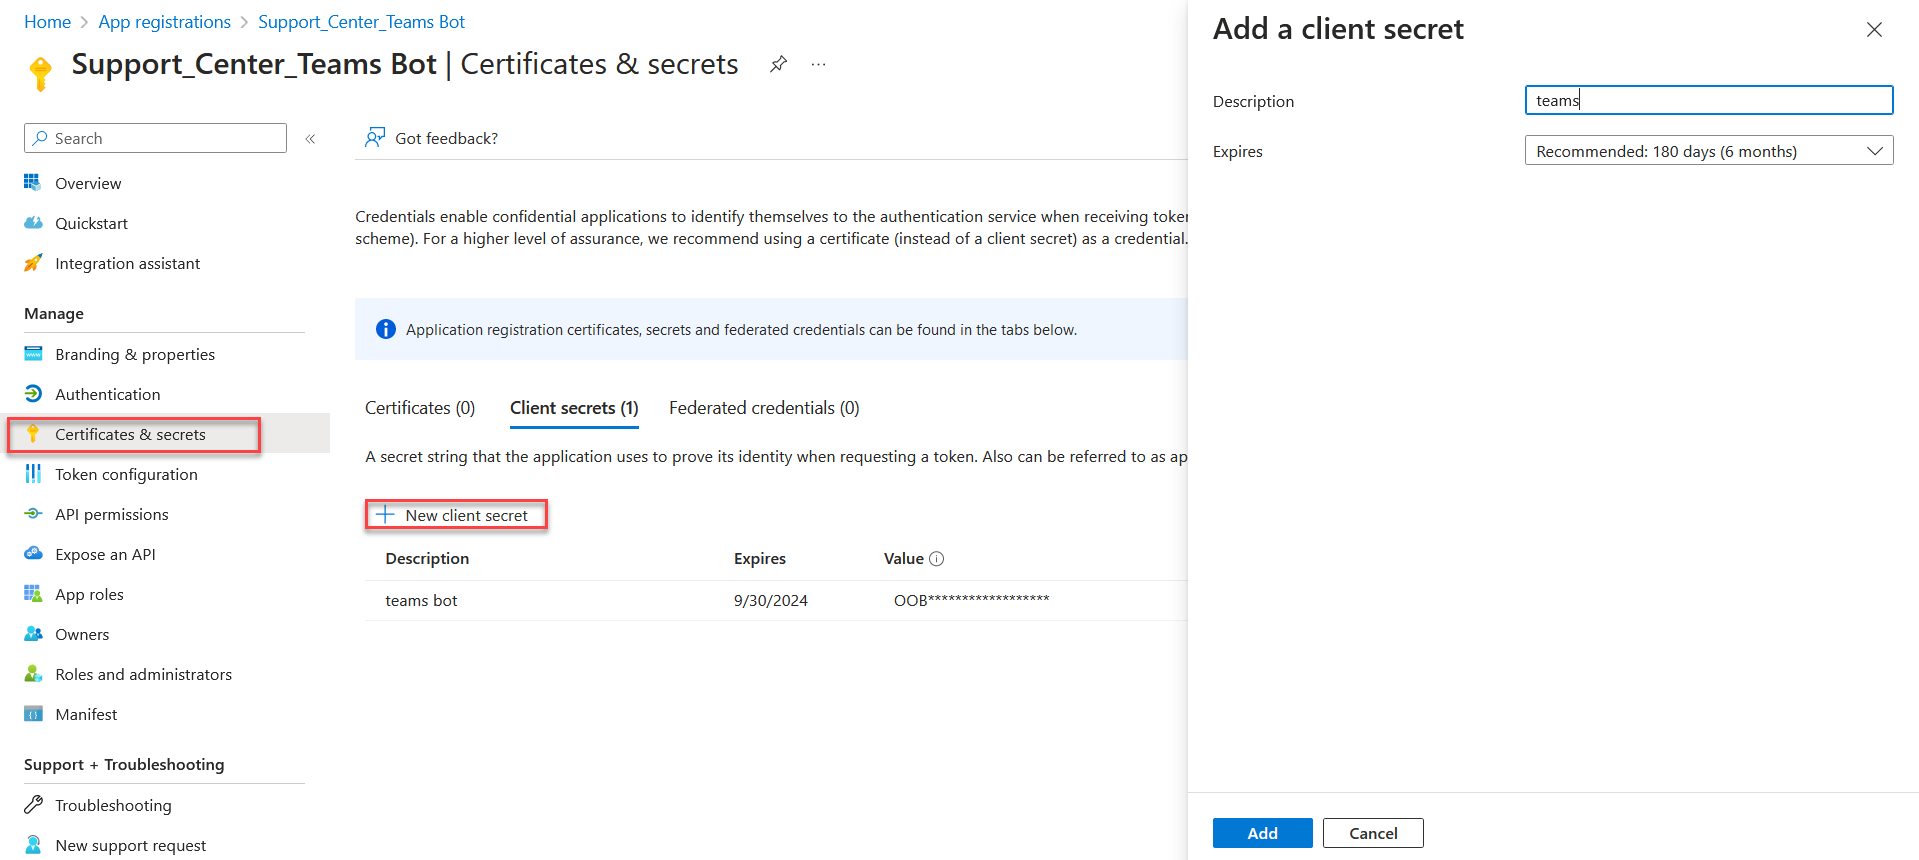Viewport: 1919px width, 860px height.
Task: Close the Add a client secret panel
Action: (x=1874, y=30)
